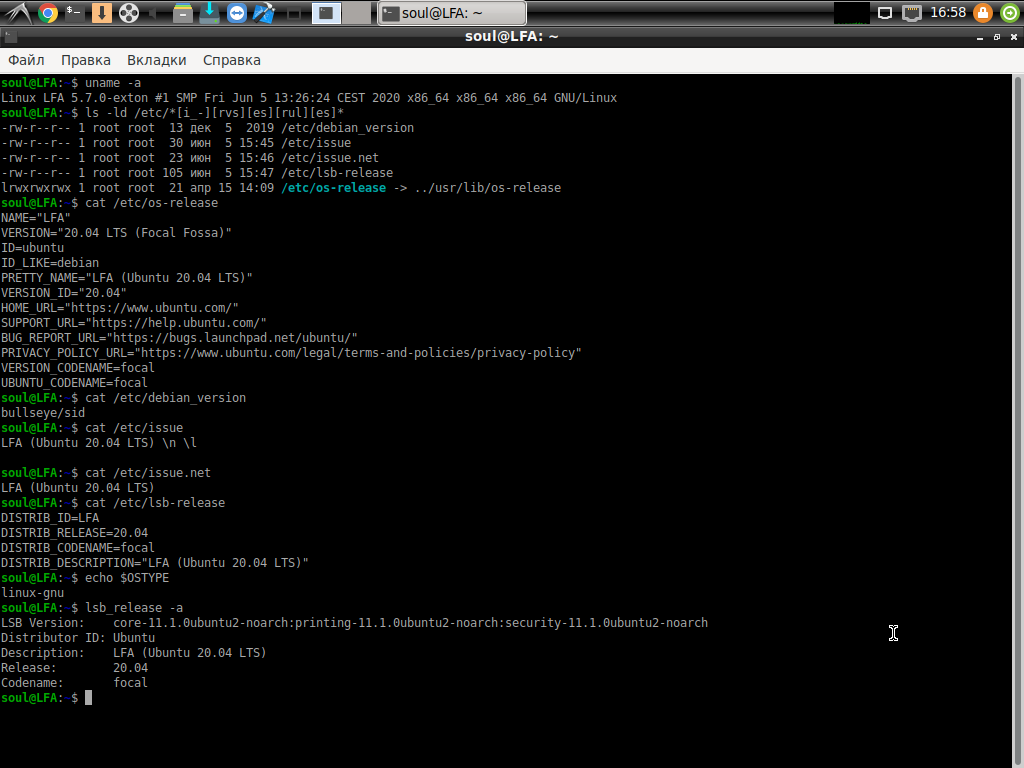Image resolution: width=1024 pixels, height=768 pixels.
Task: Click the PRIVACY_POLICY_URL line
Action: [291, 353]
